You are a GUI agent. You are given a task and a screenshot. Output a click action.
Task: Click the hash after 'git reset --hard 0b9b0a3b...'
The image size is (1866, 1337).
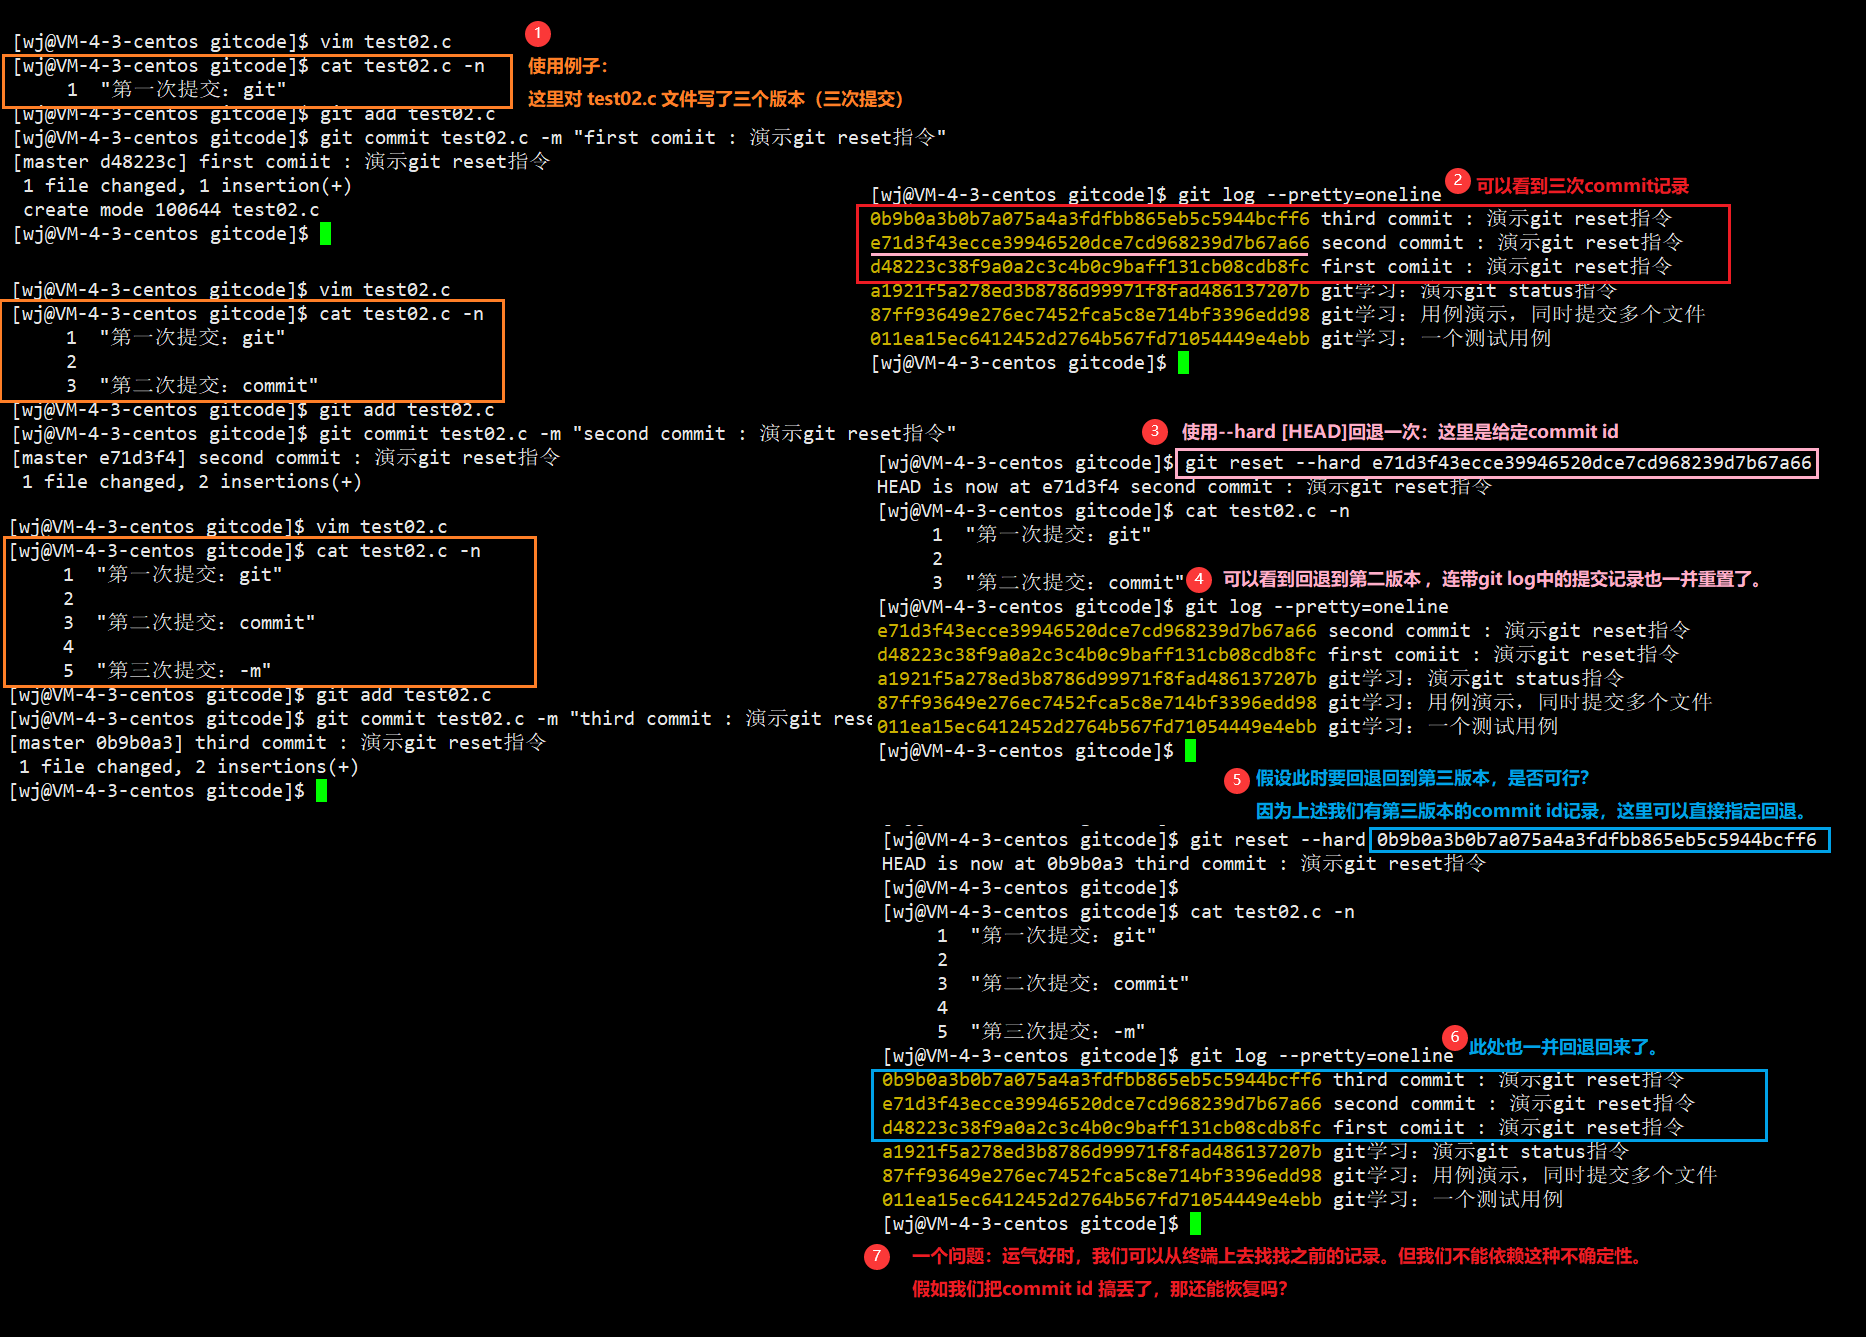tap(1598, 839)
